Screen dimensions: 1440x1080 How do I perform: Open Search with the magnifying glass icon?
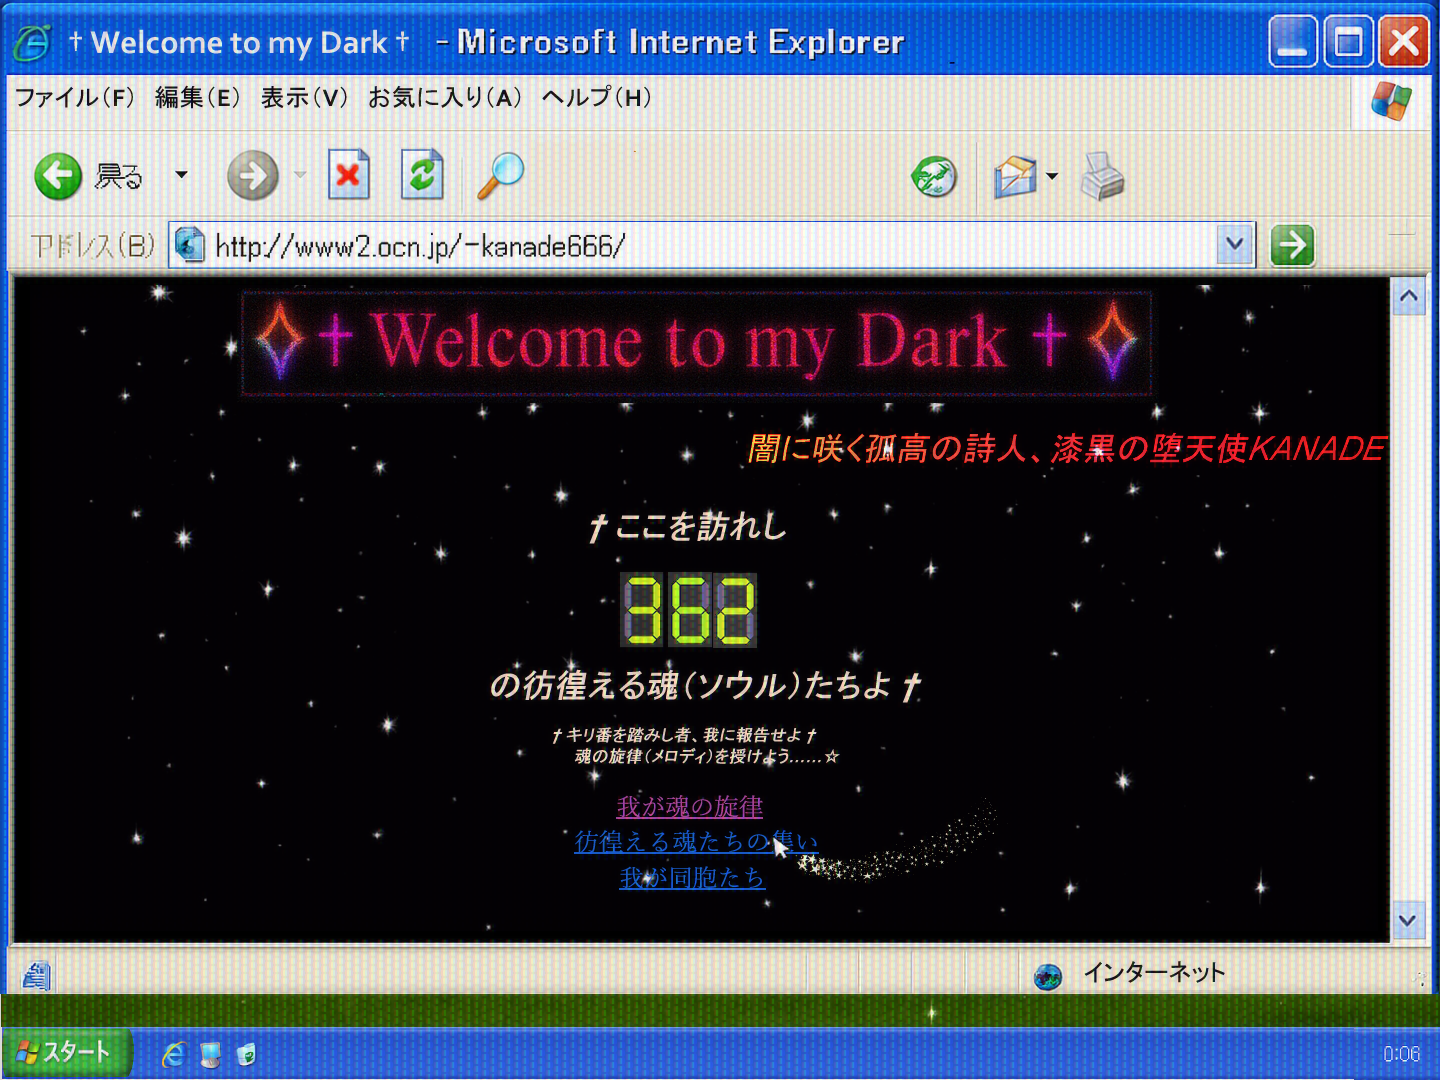pos(500,176)
